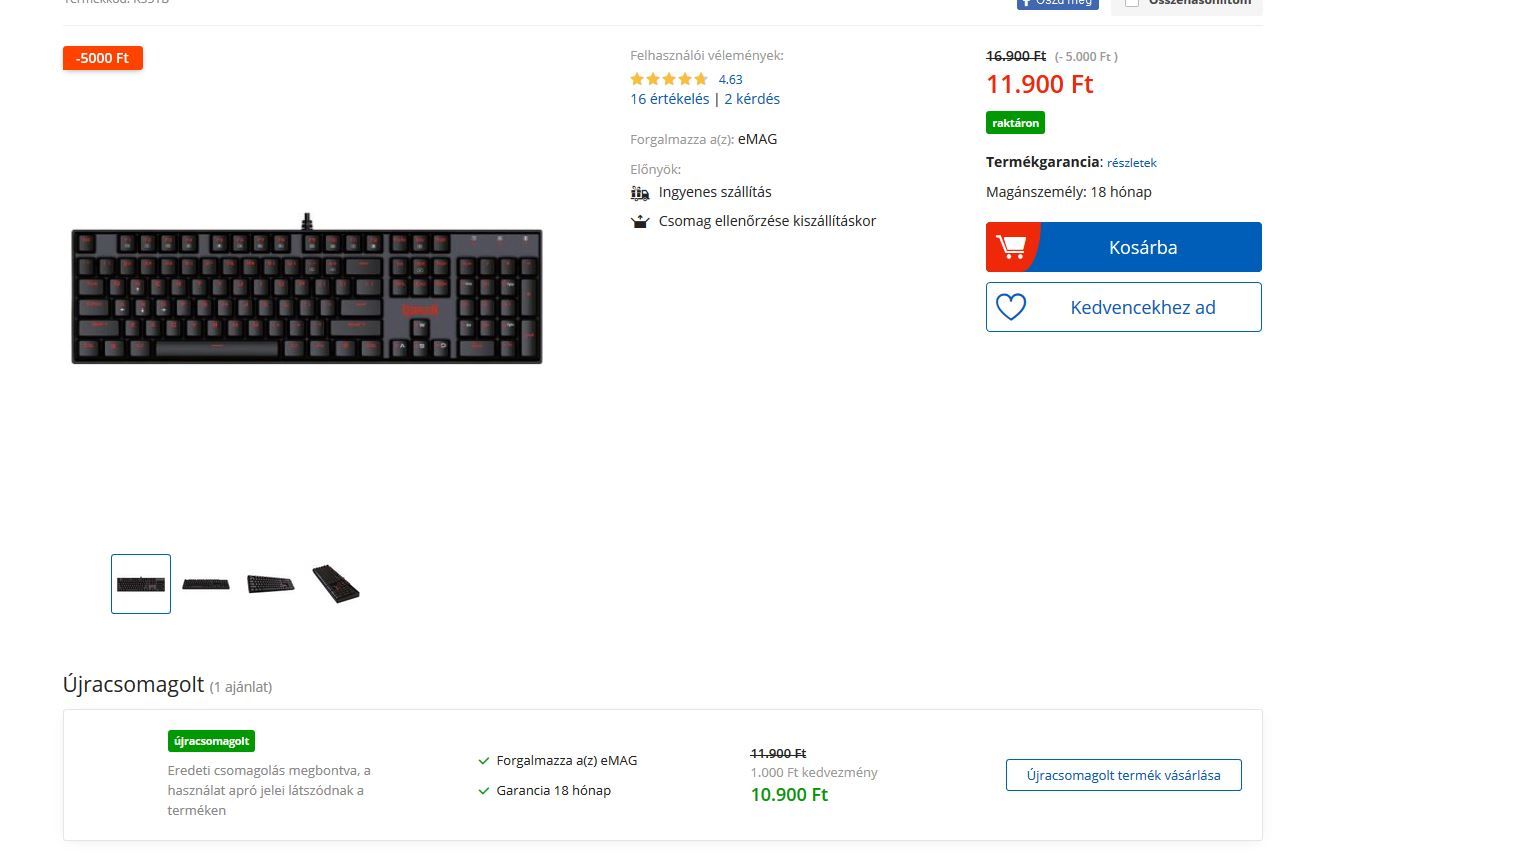Tick the Összehasonlítom compare checkbox
The width and height of the screenshot is (1531, 860).
click(1132, 3)
